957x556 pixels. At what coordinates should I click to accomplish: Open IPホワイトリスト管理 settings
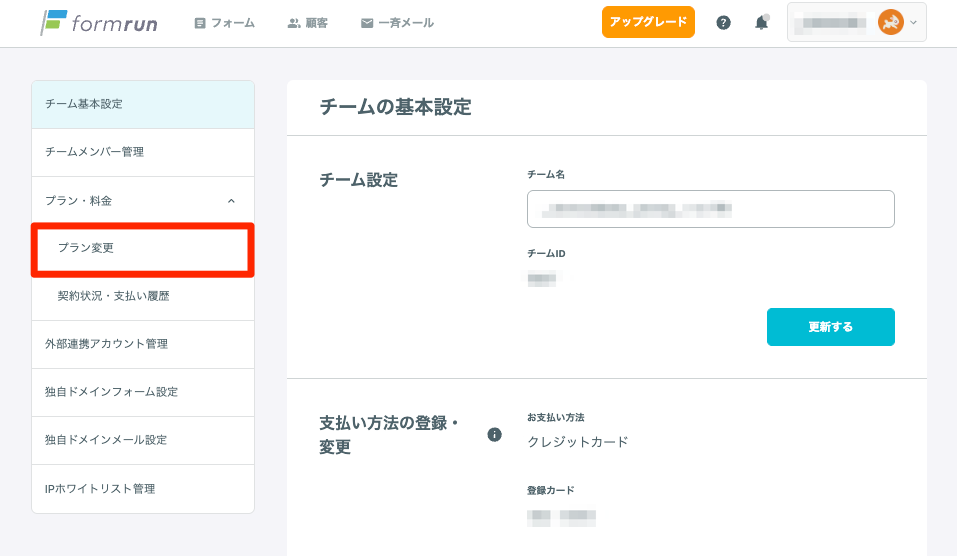click(100, 489)
